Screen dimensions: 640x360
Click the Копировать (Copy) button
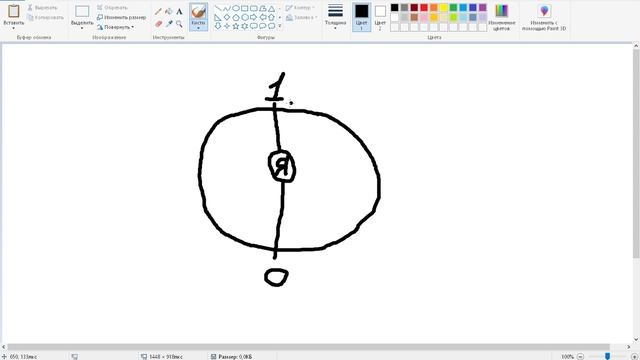pos(45,17)
